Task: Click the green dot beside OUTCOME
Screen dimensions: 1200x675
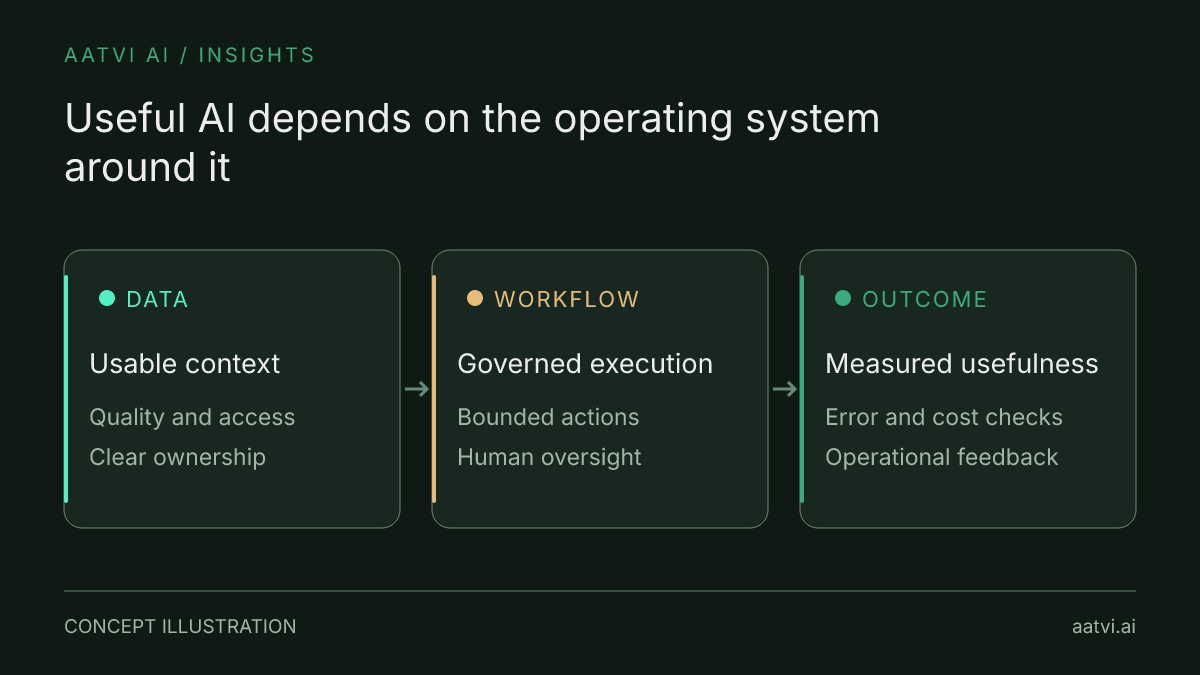Action: tap(843, 298)
